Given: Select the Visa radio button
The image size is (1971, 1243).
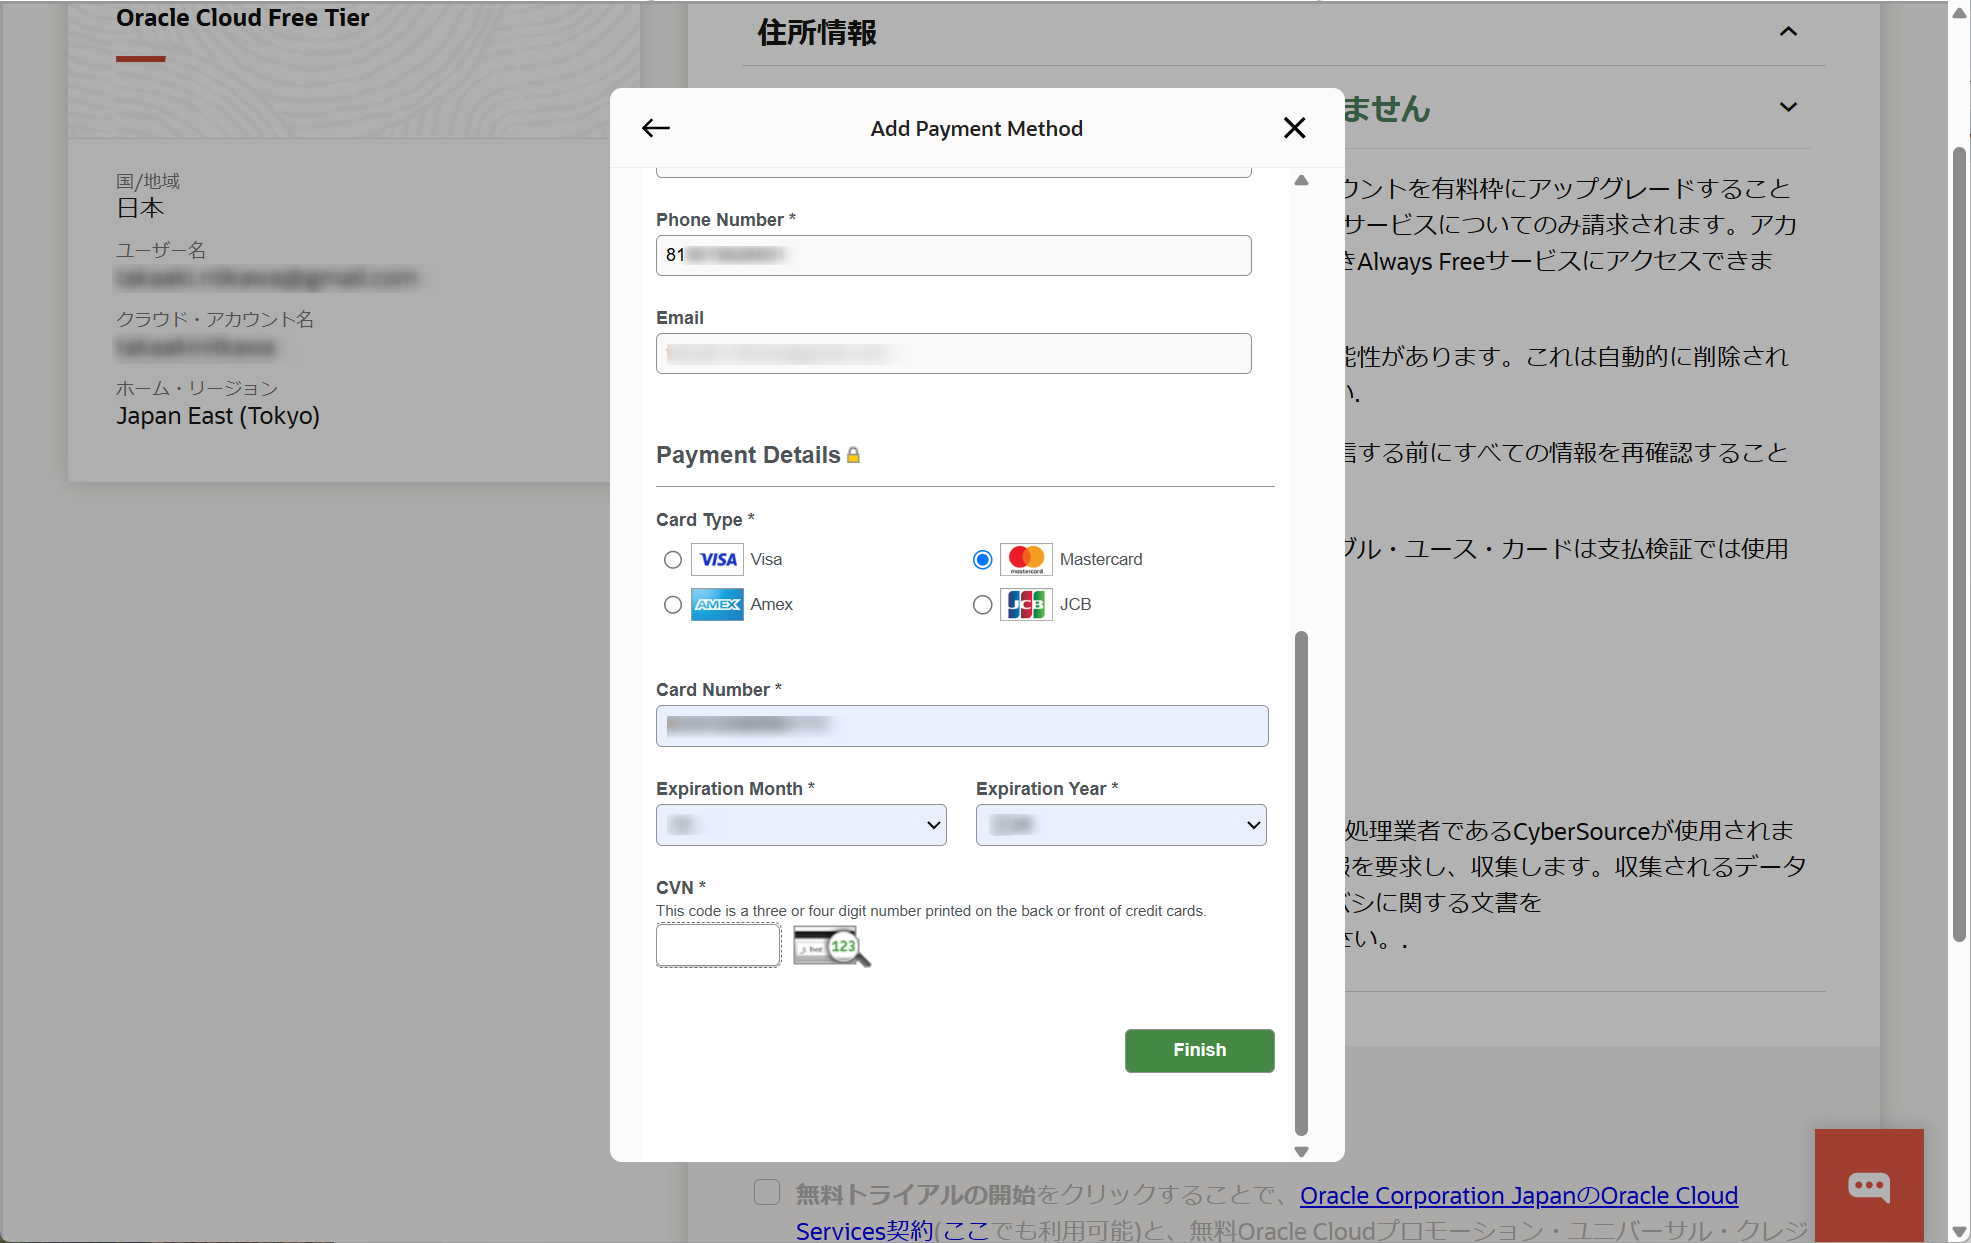Looking at the screenshot, I should pyautogui.click(x=673, y=560).
